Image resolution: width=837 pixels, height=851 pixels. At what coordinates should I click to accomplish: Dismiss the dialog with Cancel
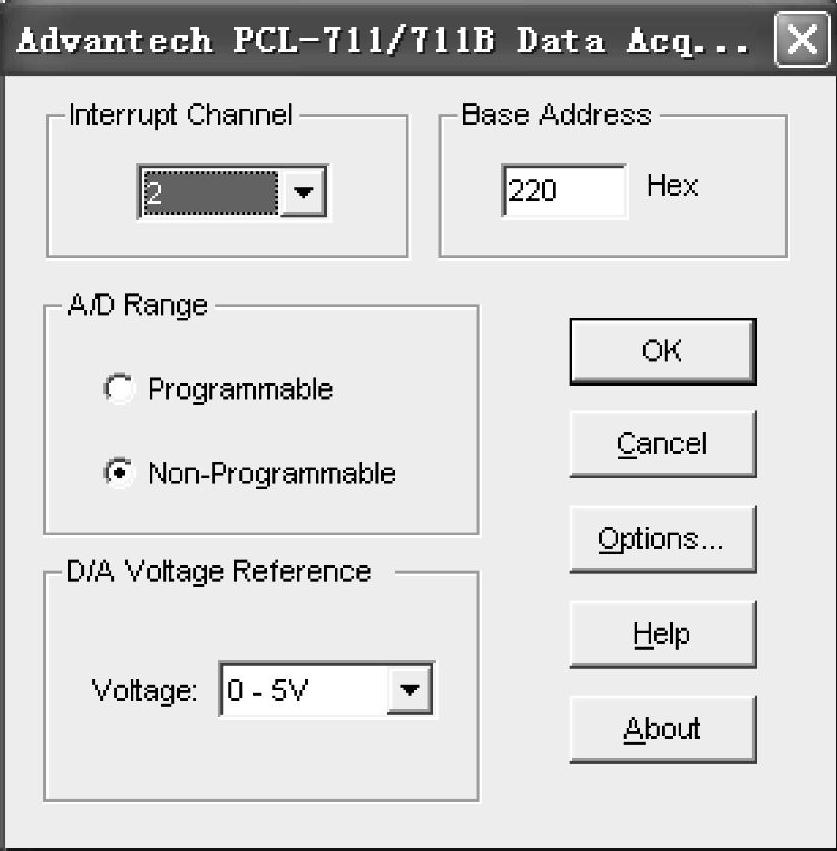click(x=663, y=444)
